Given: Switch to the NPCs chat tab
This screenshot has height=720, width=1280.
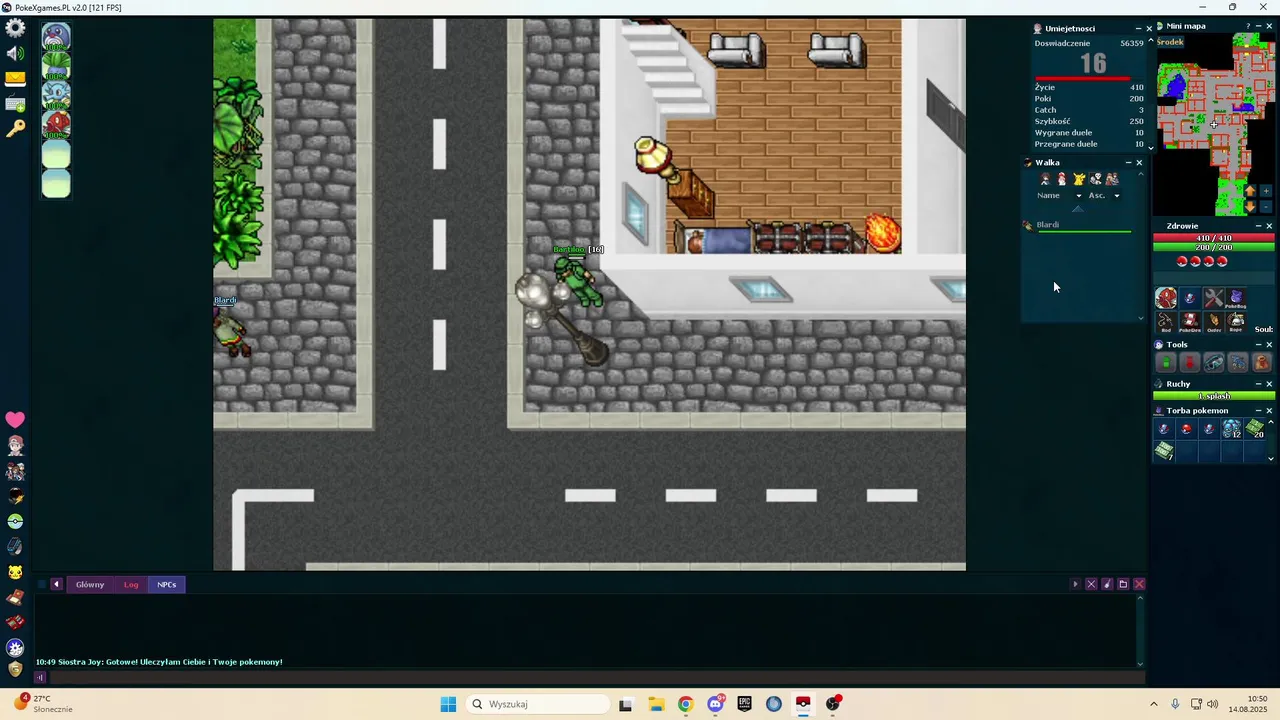Looking at the screenshot, I should [166, 584].
